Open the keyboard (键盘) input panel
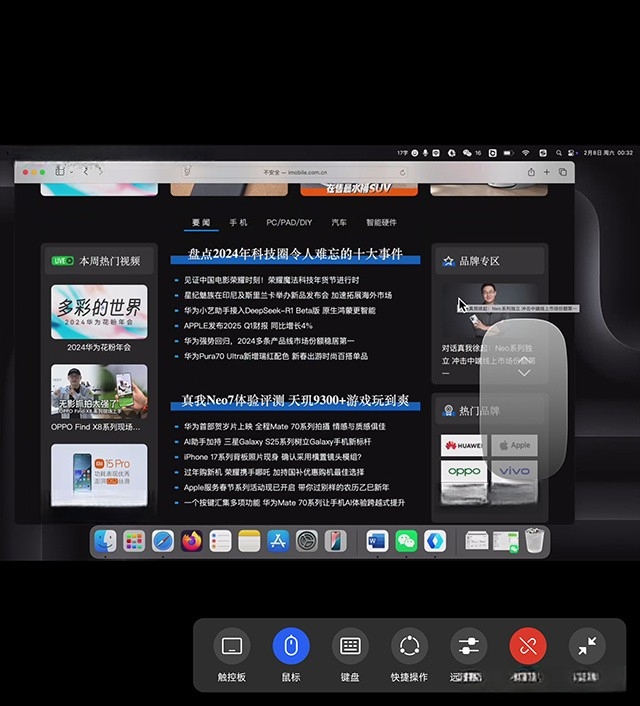This screenshot has height=706, width=640. (x=350, y=646)
